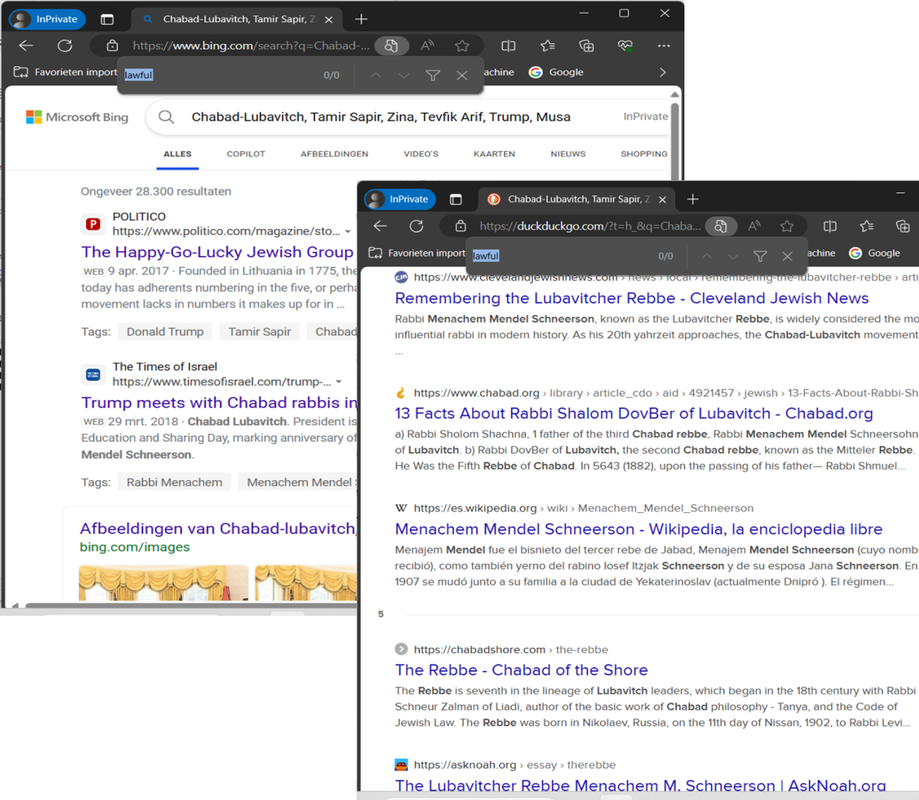The height and width of the screenshot is (800, 919).
Task: Open Favorieten import folder in Bing window
Action: click(x=66, y=72)
